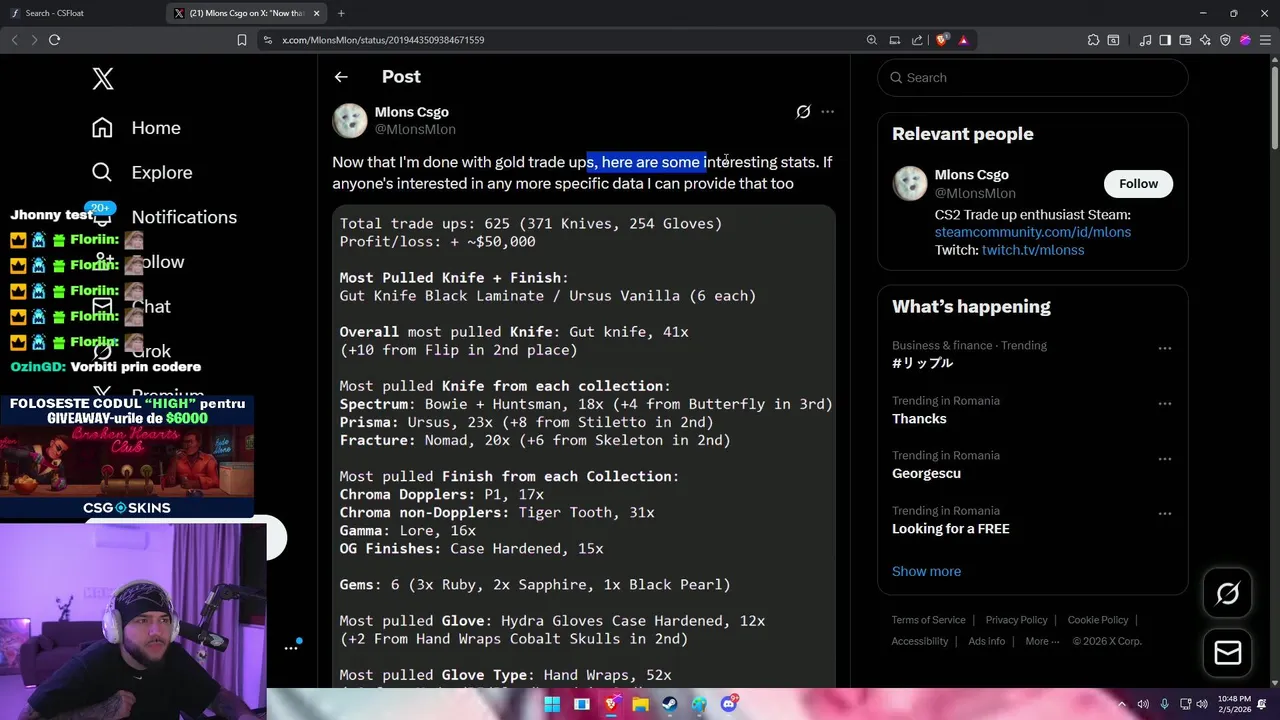Focus the X Search input field
Screen dimensions: 1280x720
coord(1033,77)
